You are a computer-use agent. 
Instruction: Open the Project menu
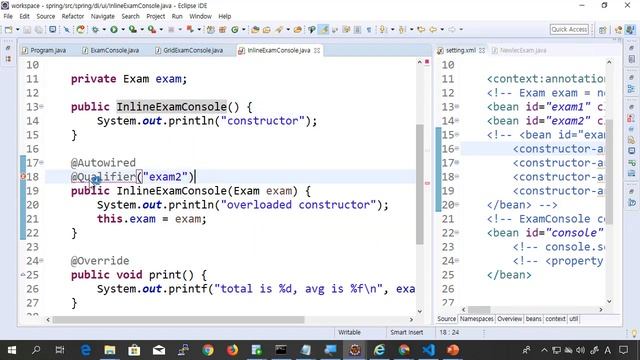[x=156, y=16]
